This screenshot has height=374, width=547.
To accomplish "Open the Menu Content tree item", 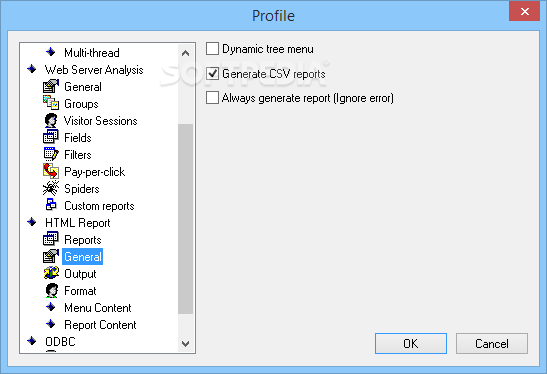I will tap(98, 308).
